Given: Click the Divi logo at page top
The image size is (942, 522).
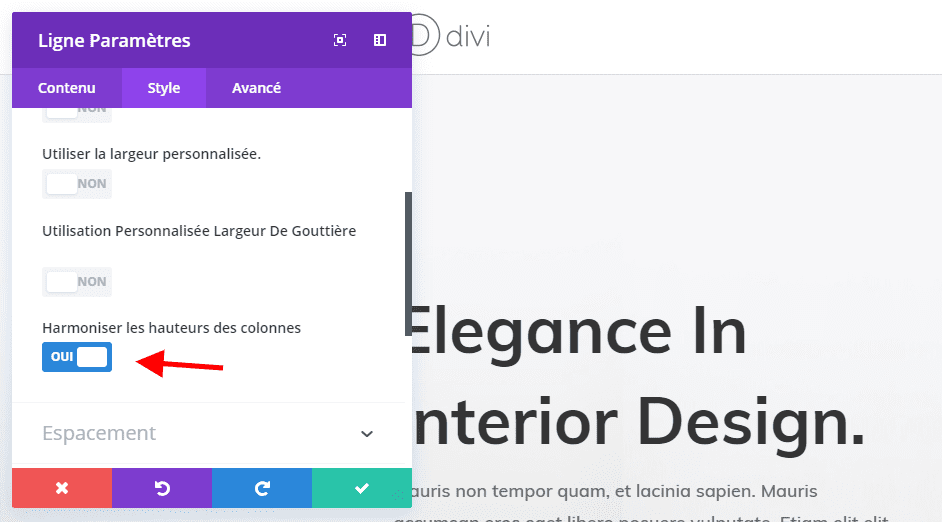Looking at the screenshot, I should pos(450,37).
